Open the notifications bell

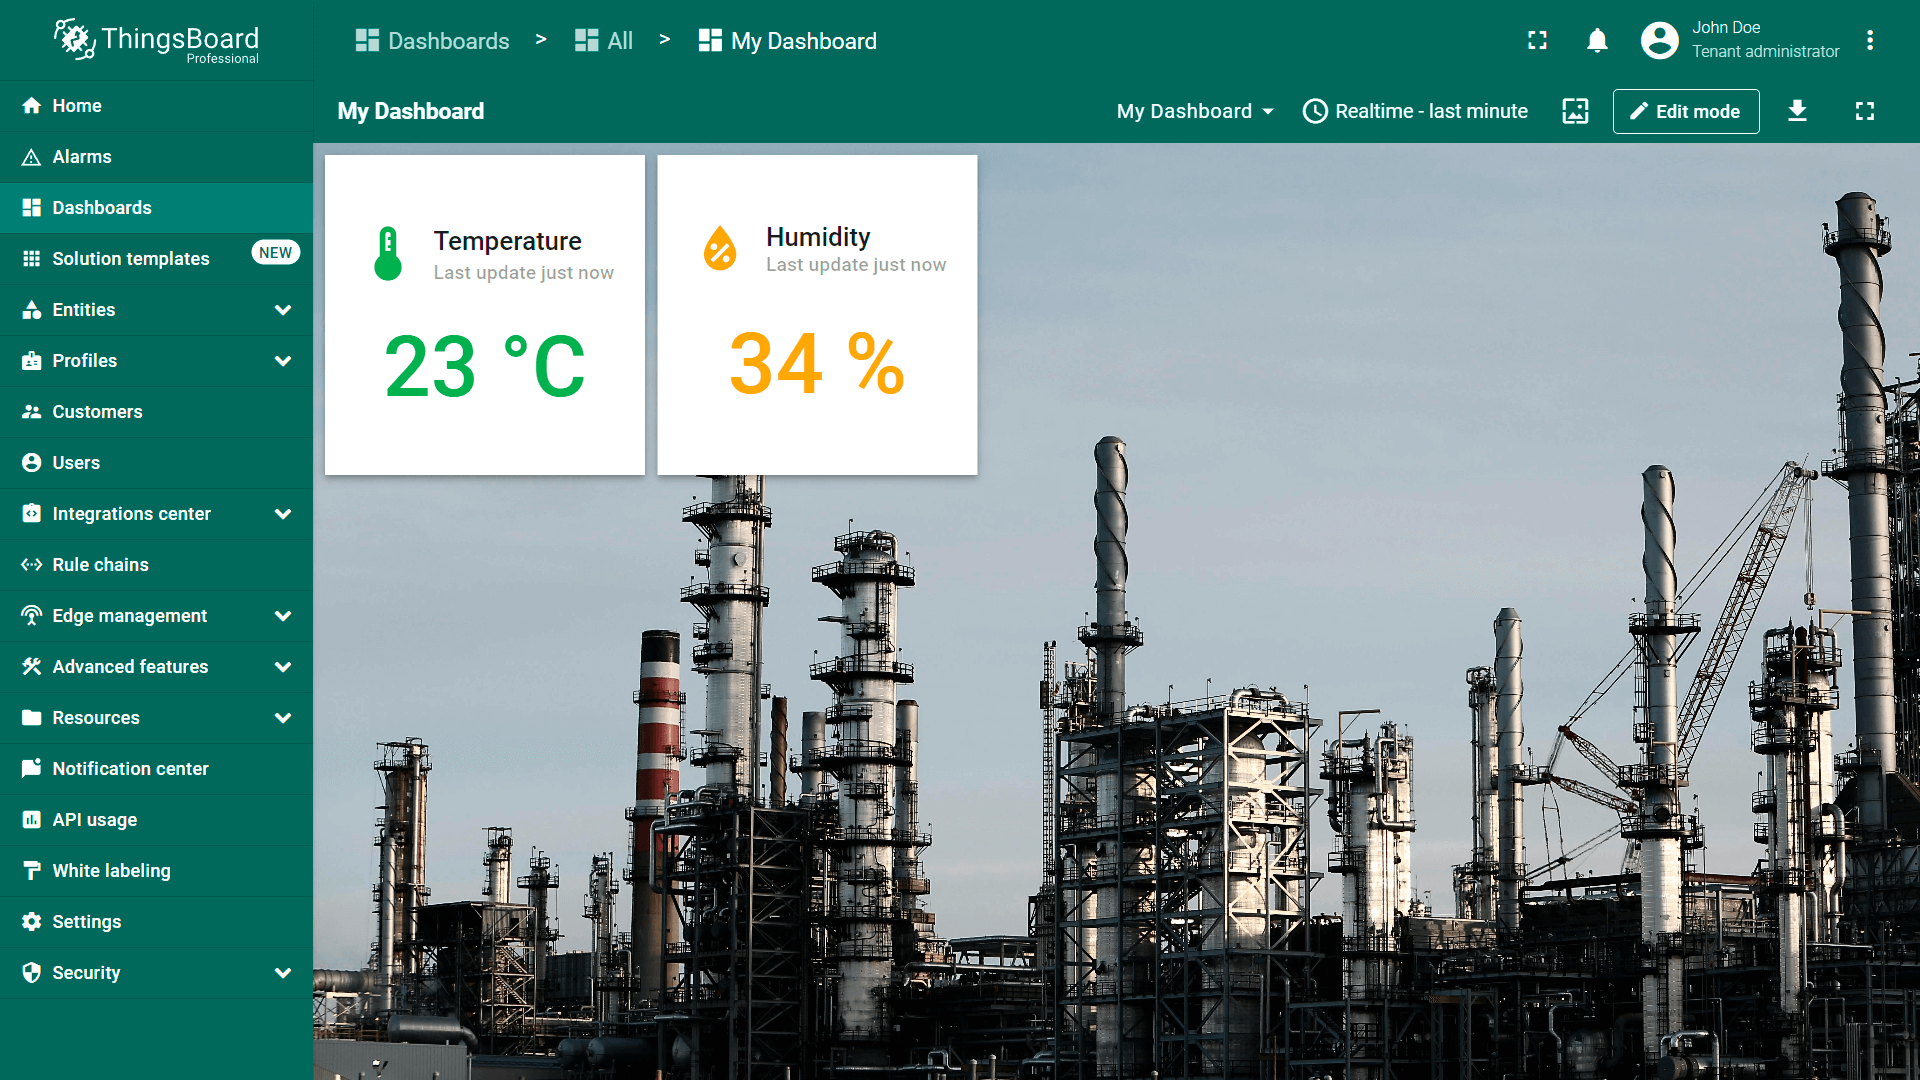1597,41
